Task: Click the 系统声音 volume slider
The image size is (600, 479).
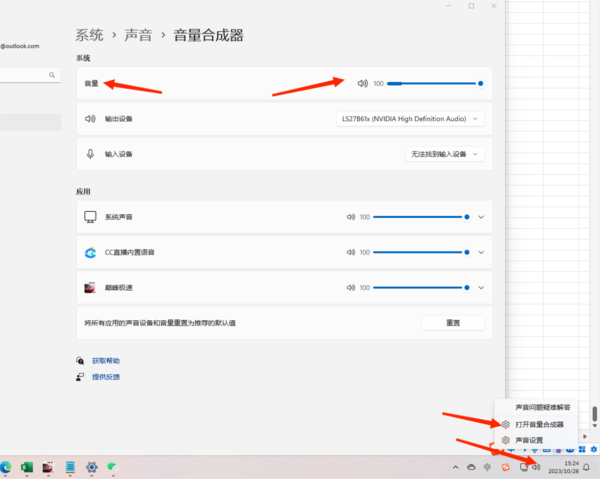Action: 421,217
